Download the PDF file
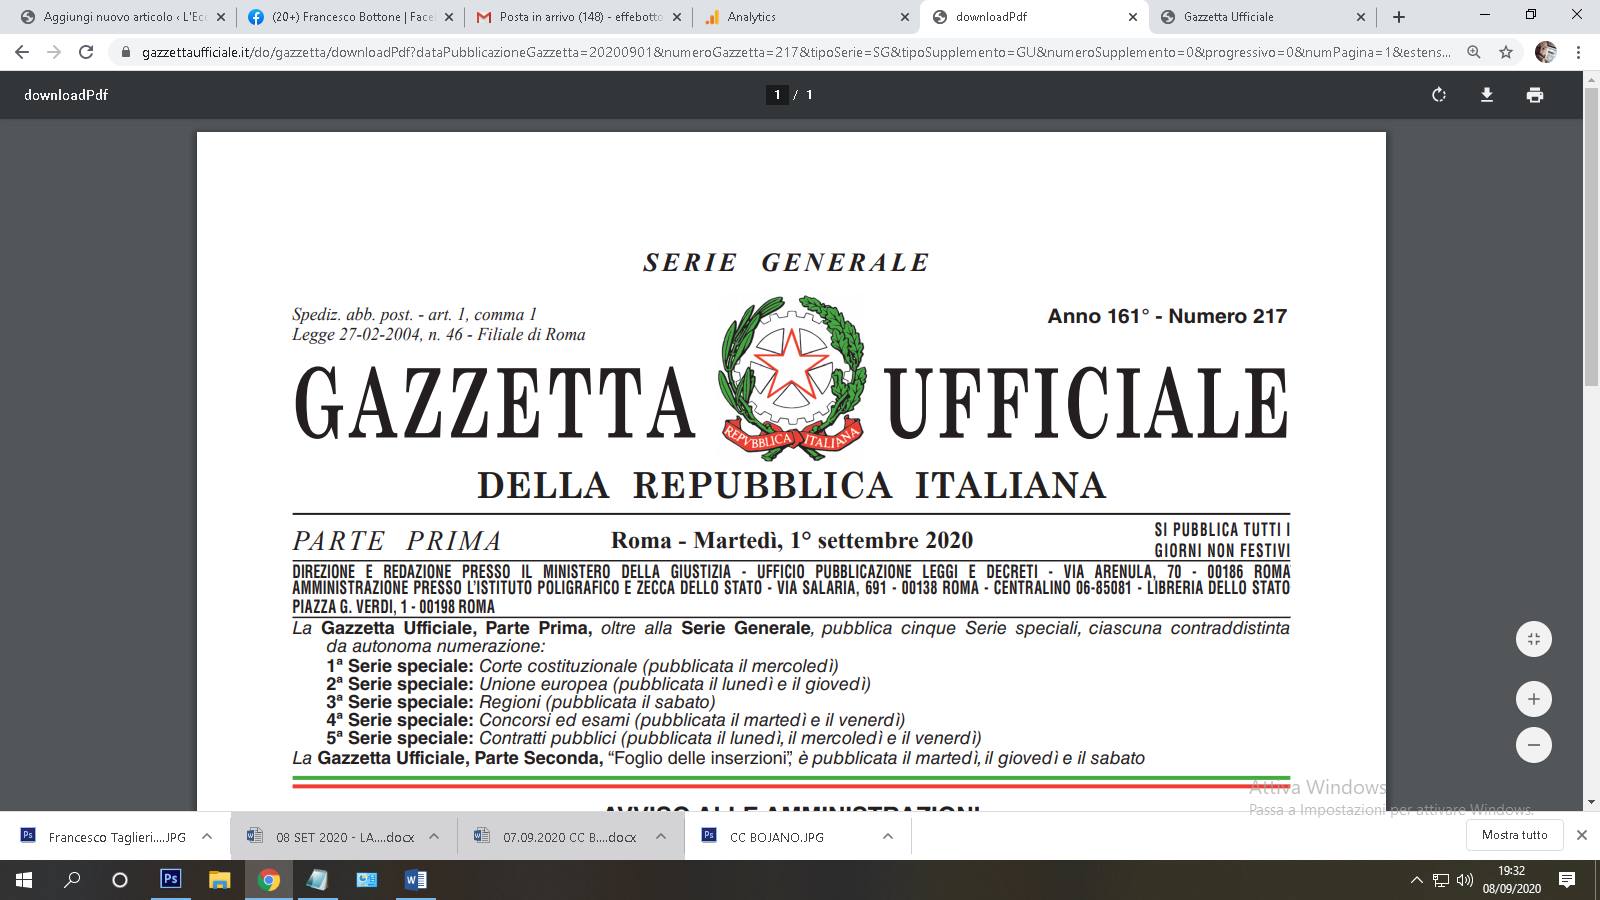1600x900 pixels. 1487,95
